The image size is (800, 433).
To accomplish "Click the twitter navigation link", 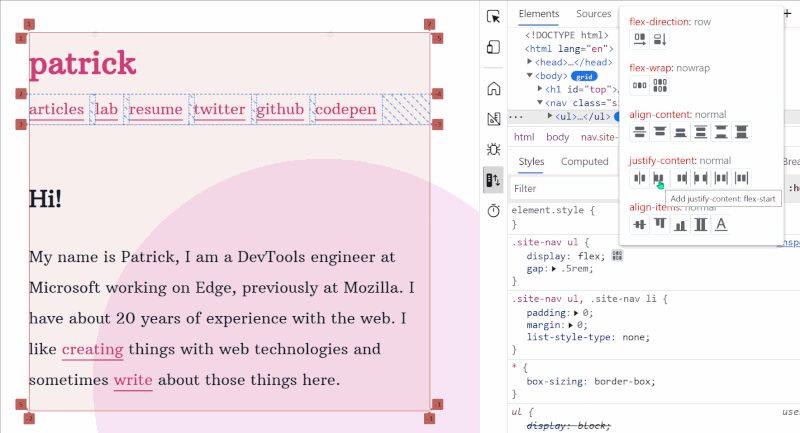I will pos(219,109).
